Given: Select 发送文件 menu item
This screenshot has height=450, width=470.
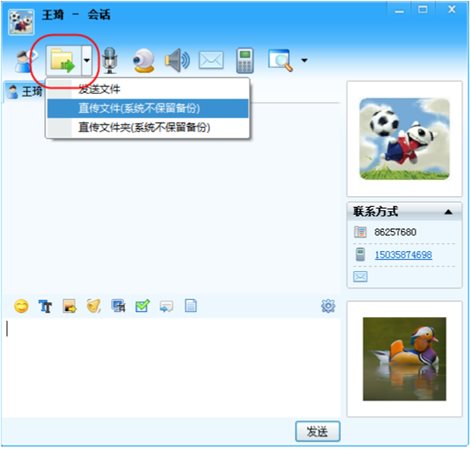Looking at the screenshot, I should 148,89.
